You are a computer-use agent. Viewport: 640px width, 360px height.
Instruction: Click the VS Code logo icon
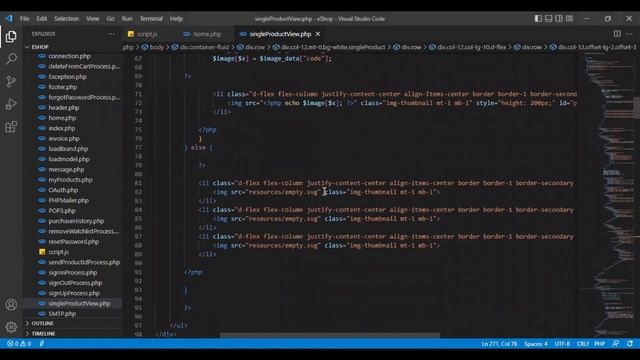point(9,18)
